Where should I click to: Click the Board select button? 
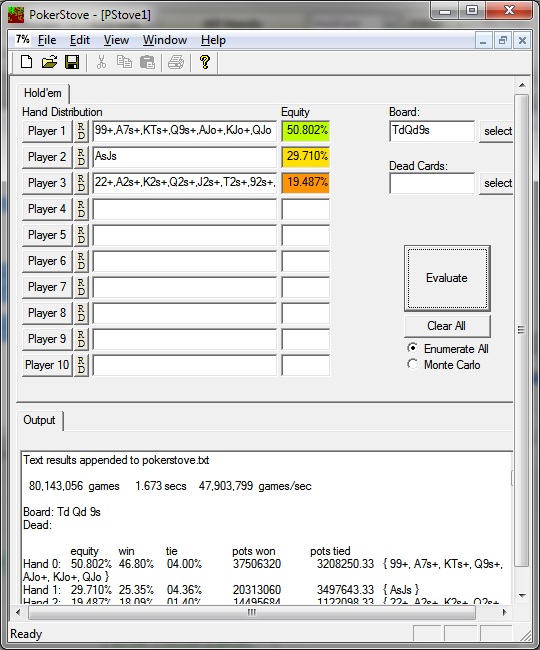496,131
